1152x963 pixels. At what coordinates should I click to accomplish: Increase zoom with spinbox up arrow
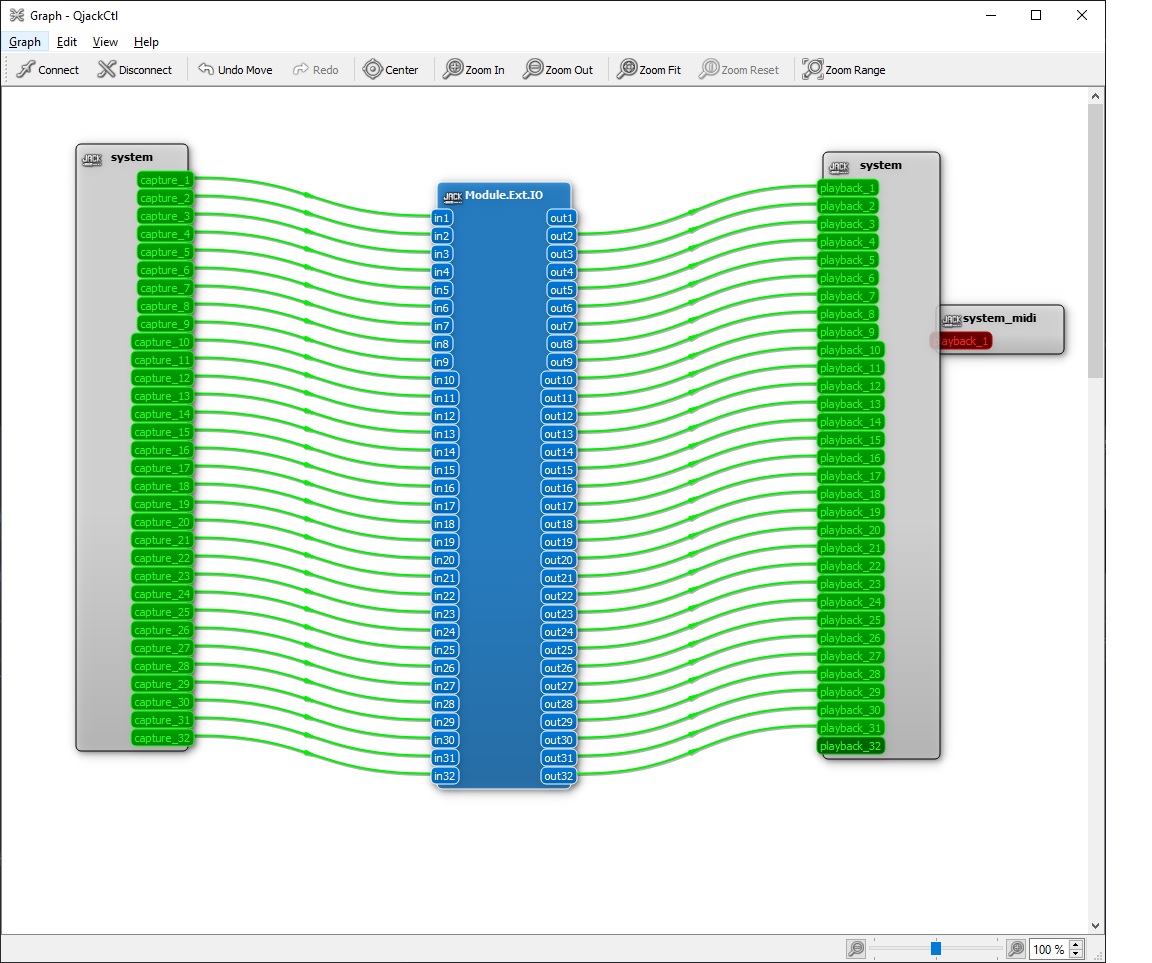(x=1076, y=944)
